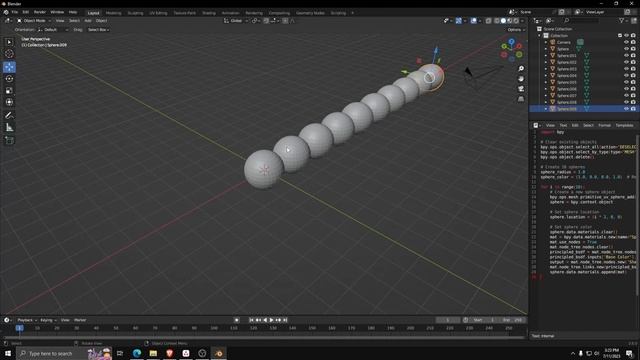Open the Global transform orientation dropdown
Screen dimensions: 640x360
click(x=236, y=20)
